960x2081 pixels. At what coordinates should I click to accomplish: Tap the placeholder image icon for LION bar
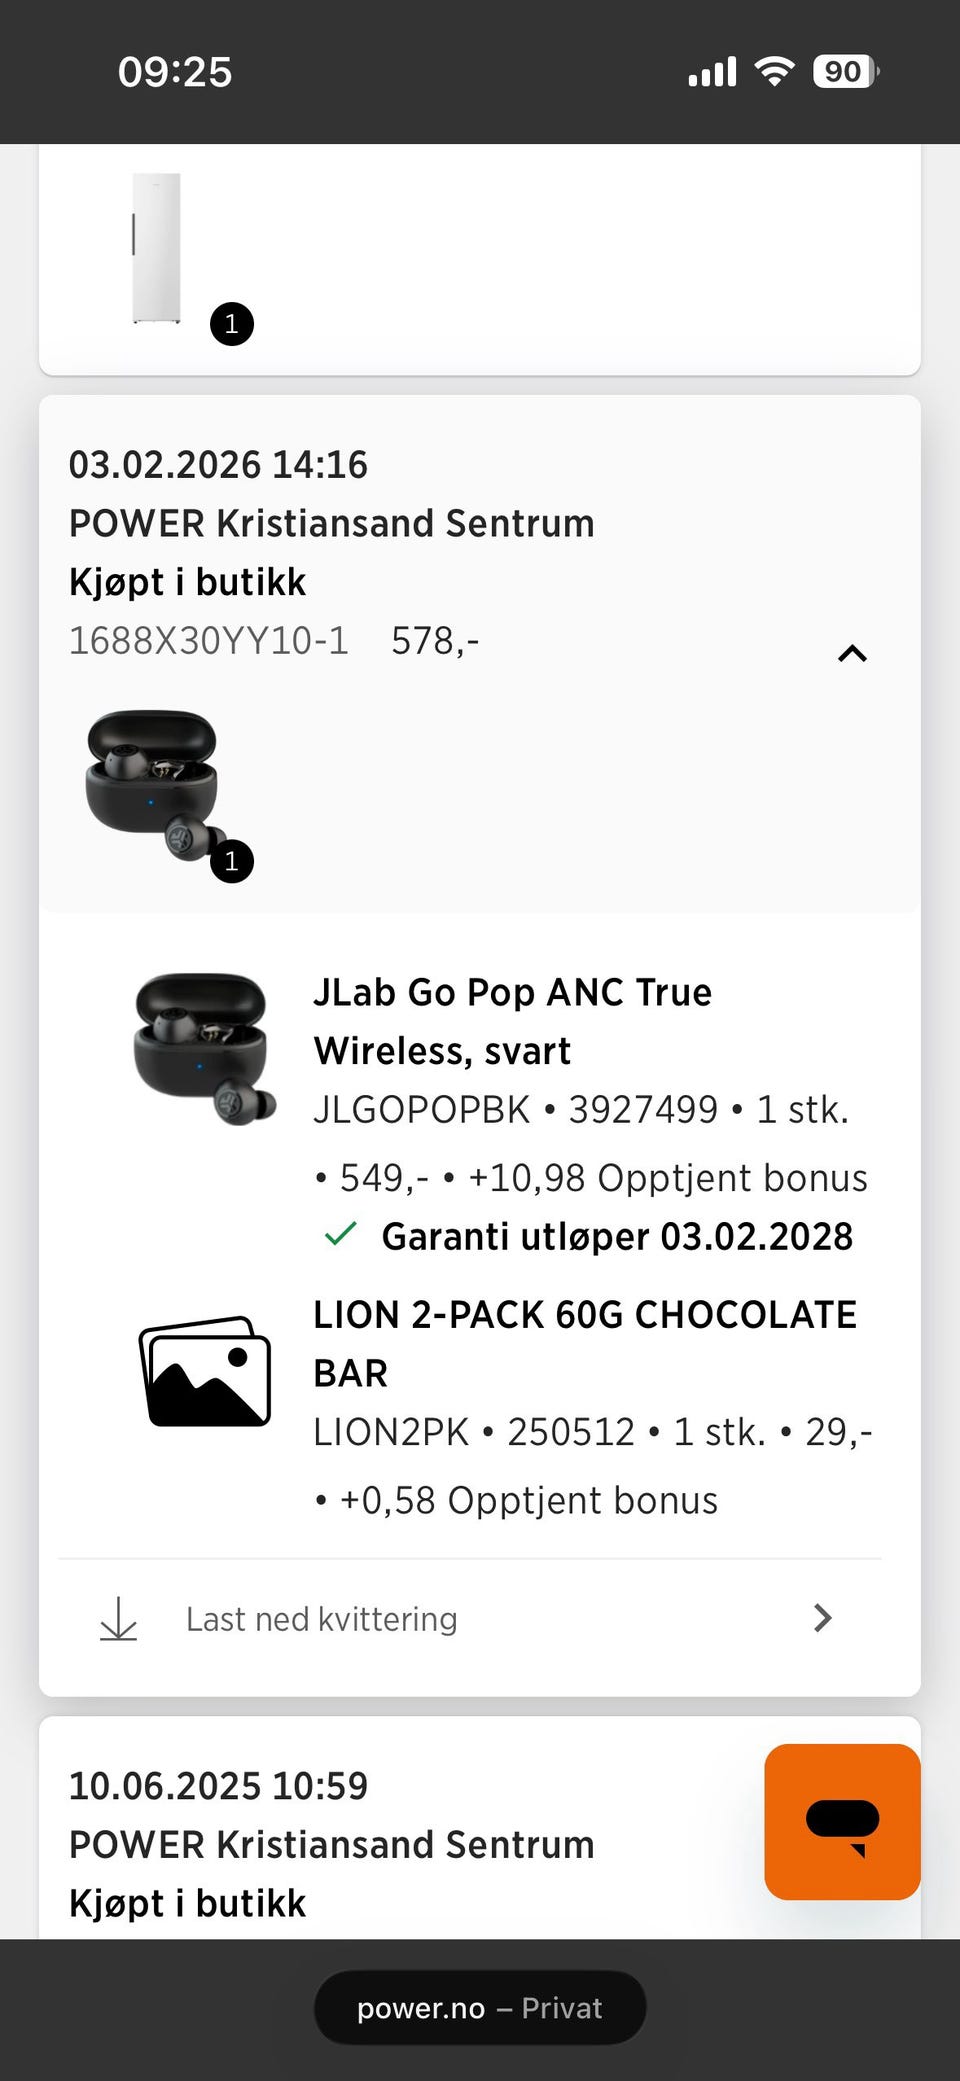(205, 1371)
